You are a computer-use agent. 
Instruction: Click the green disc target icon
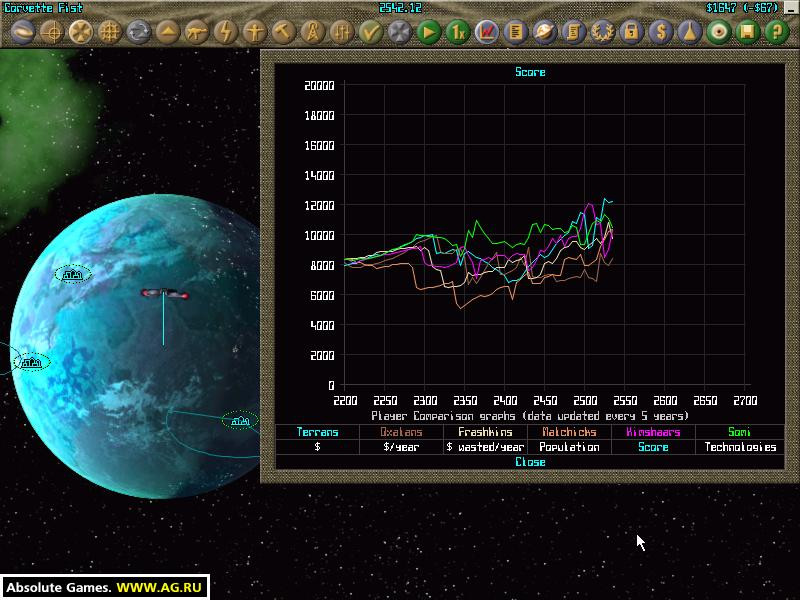(x=719, y=32)
